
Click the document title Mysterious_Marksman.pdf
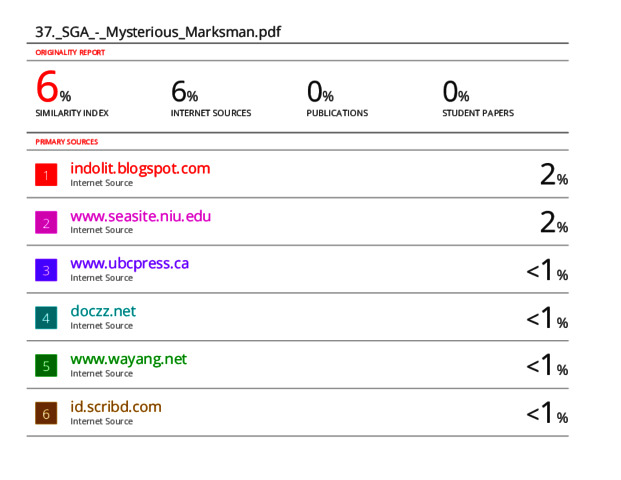[158, 32]
